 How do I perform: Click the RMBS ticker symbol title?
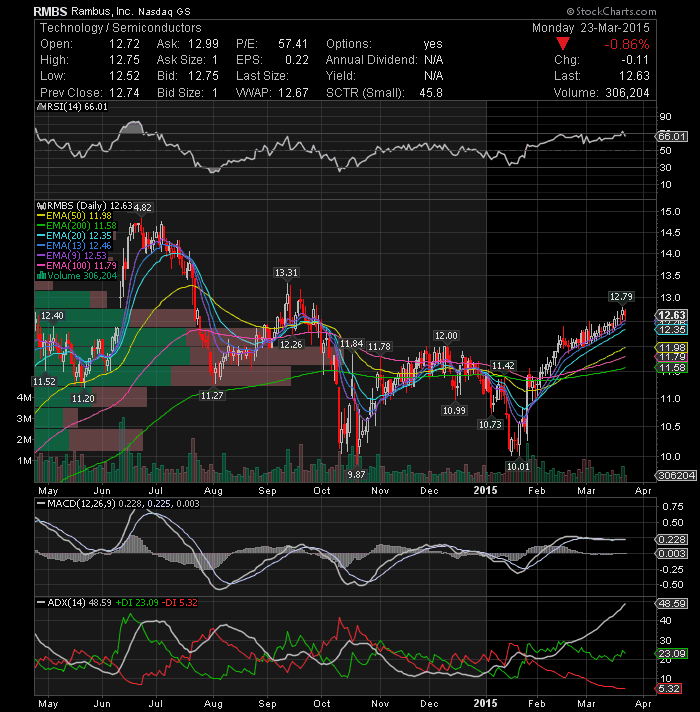[50, 11]
